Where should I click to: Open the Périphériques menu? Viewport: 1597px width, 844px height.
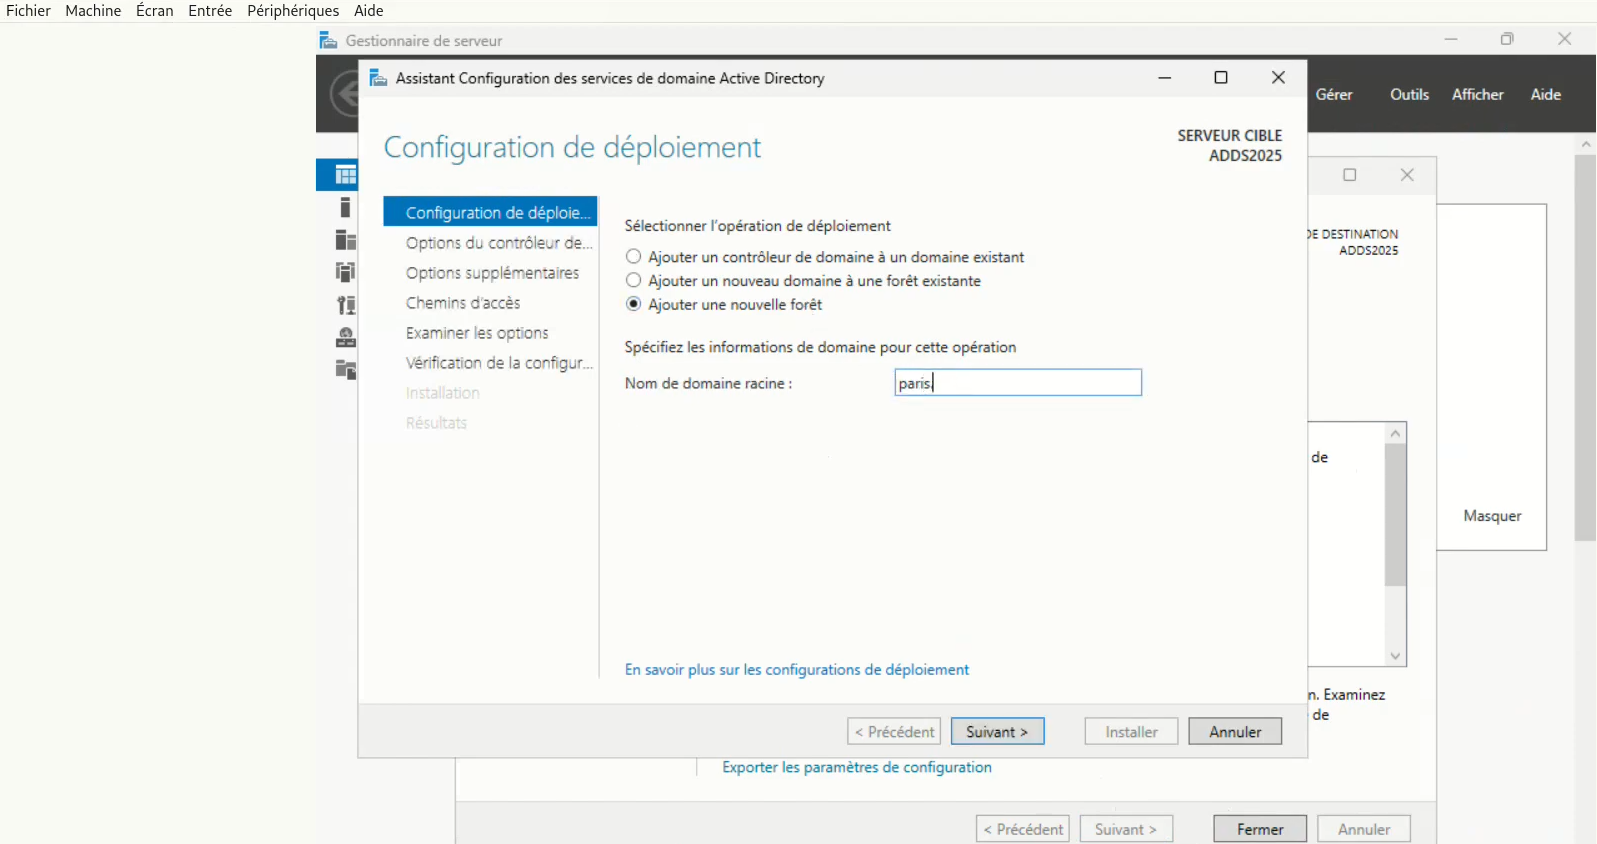pyautogui.click(x=293, y=11)
